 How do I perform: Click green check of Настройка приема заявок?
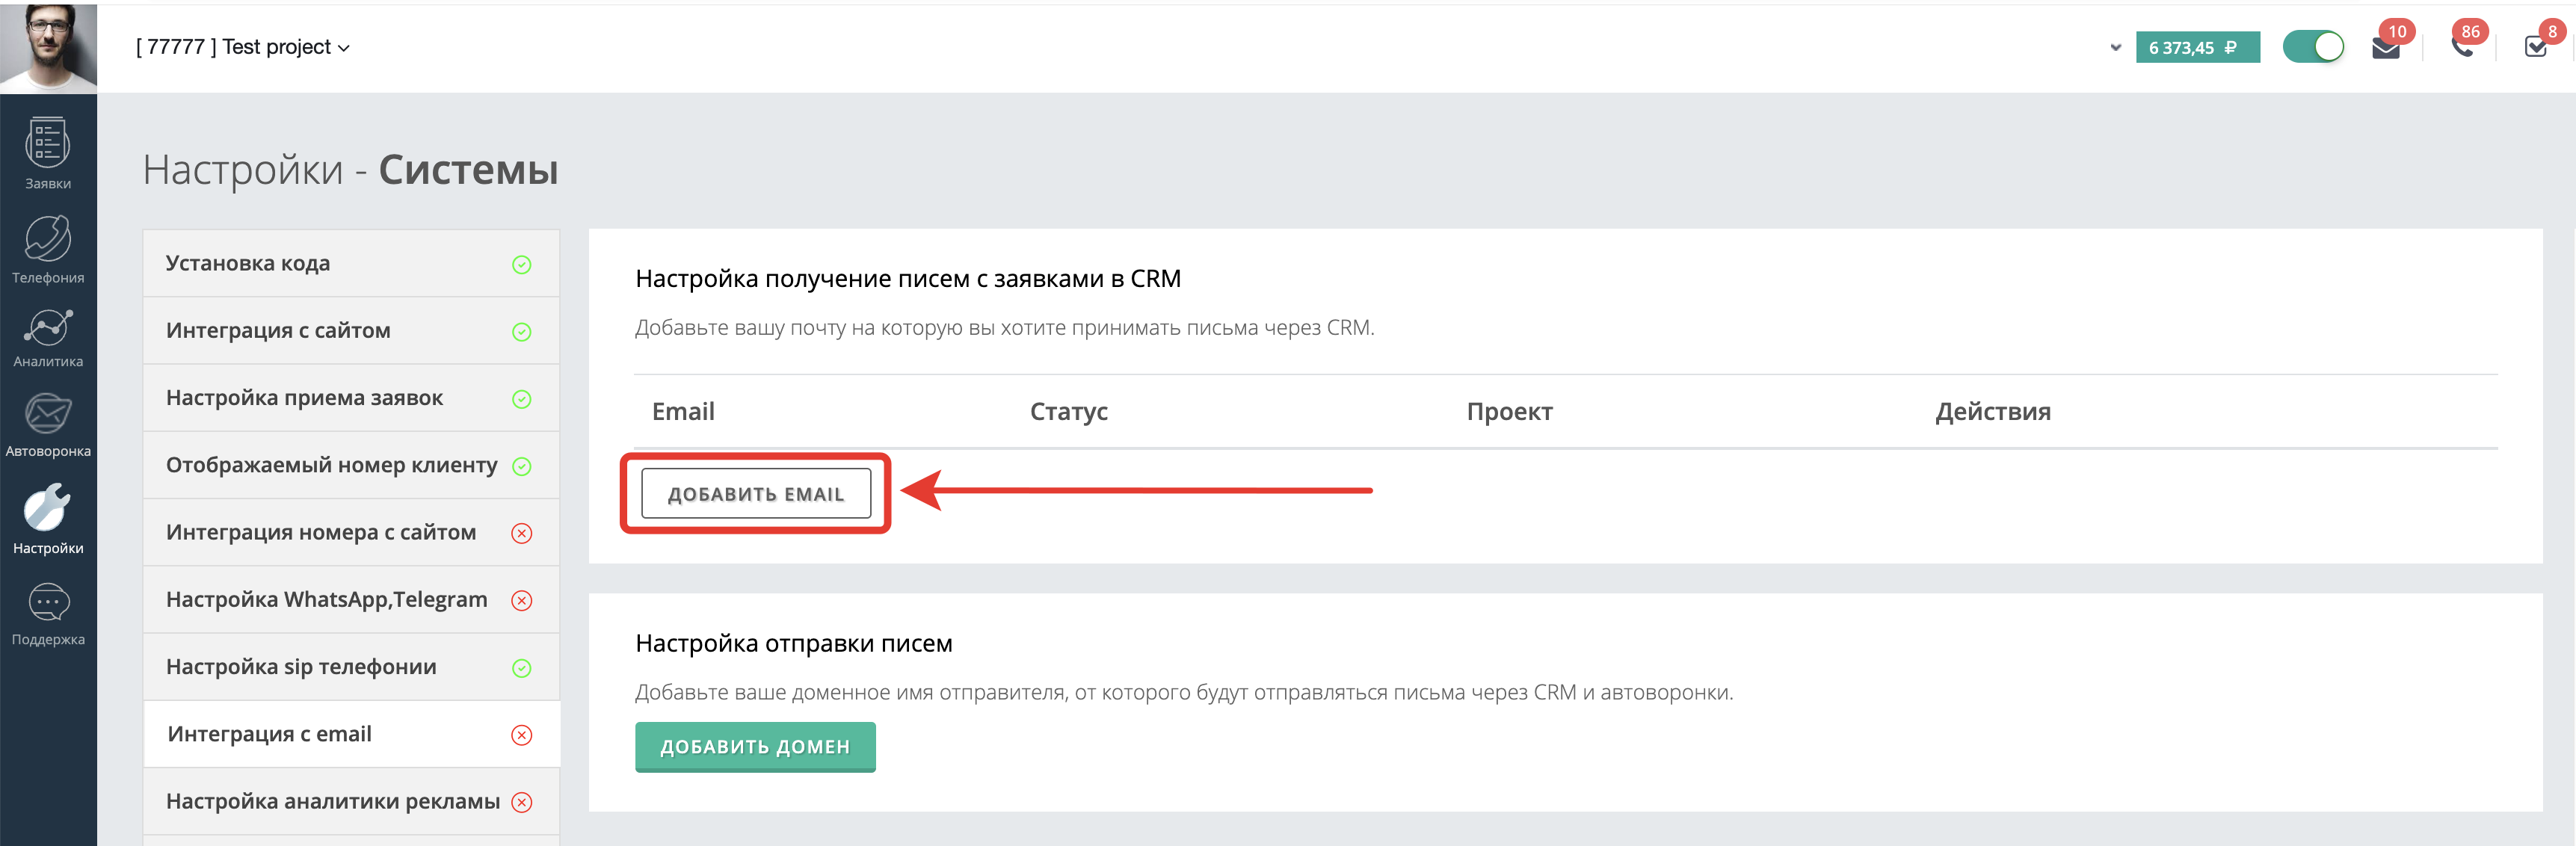tap(522, 399)
